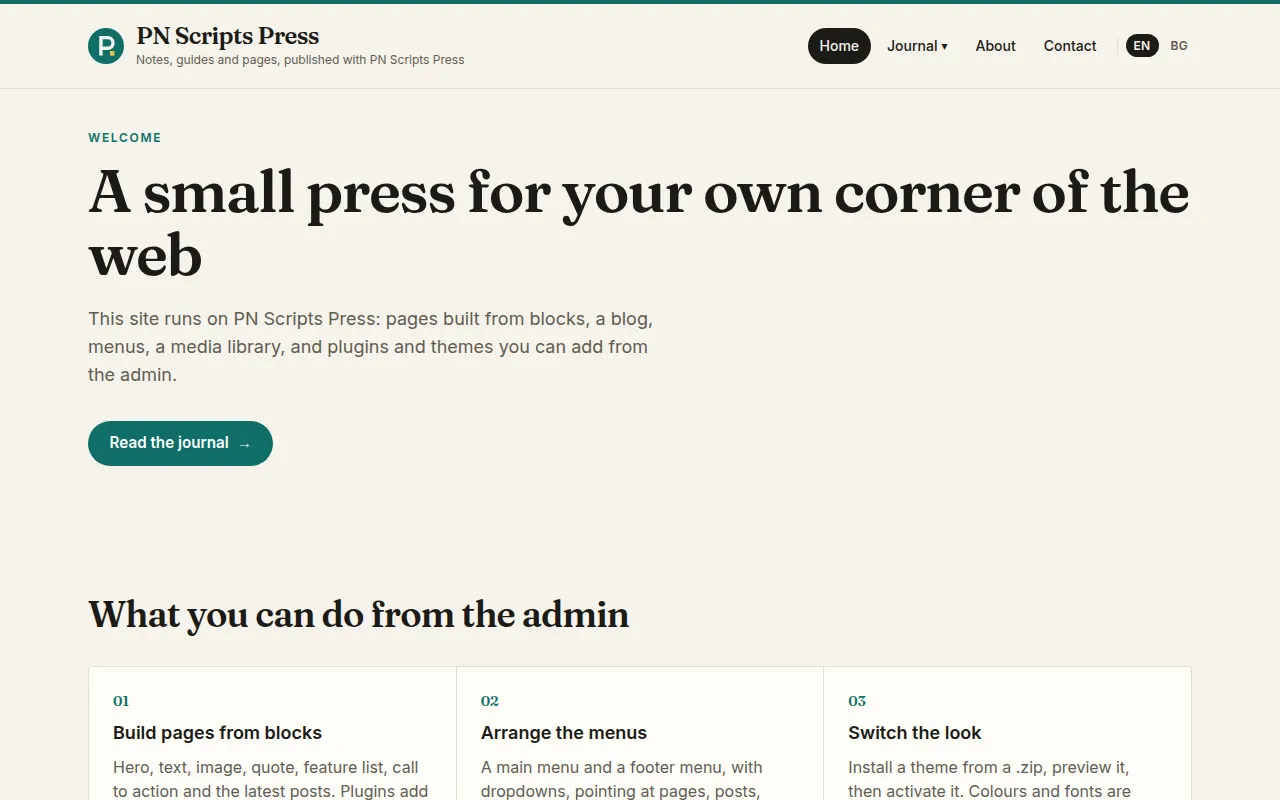Open the Contact page

[x=1070, y=46]
